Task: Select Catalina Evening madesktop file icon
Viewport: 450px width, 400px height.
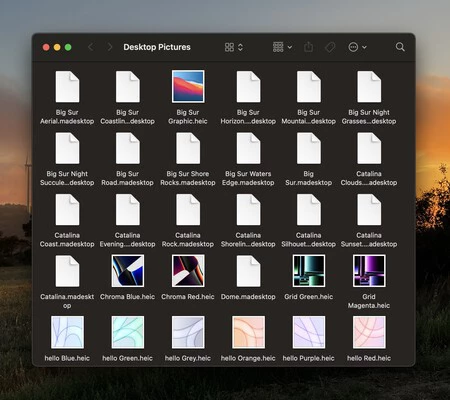Action: tap(128, 210)
